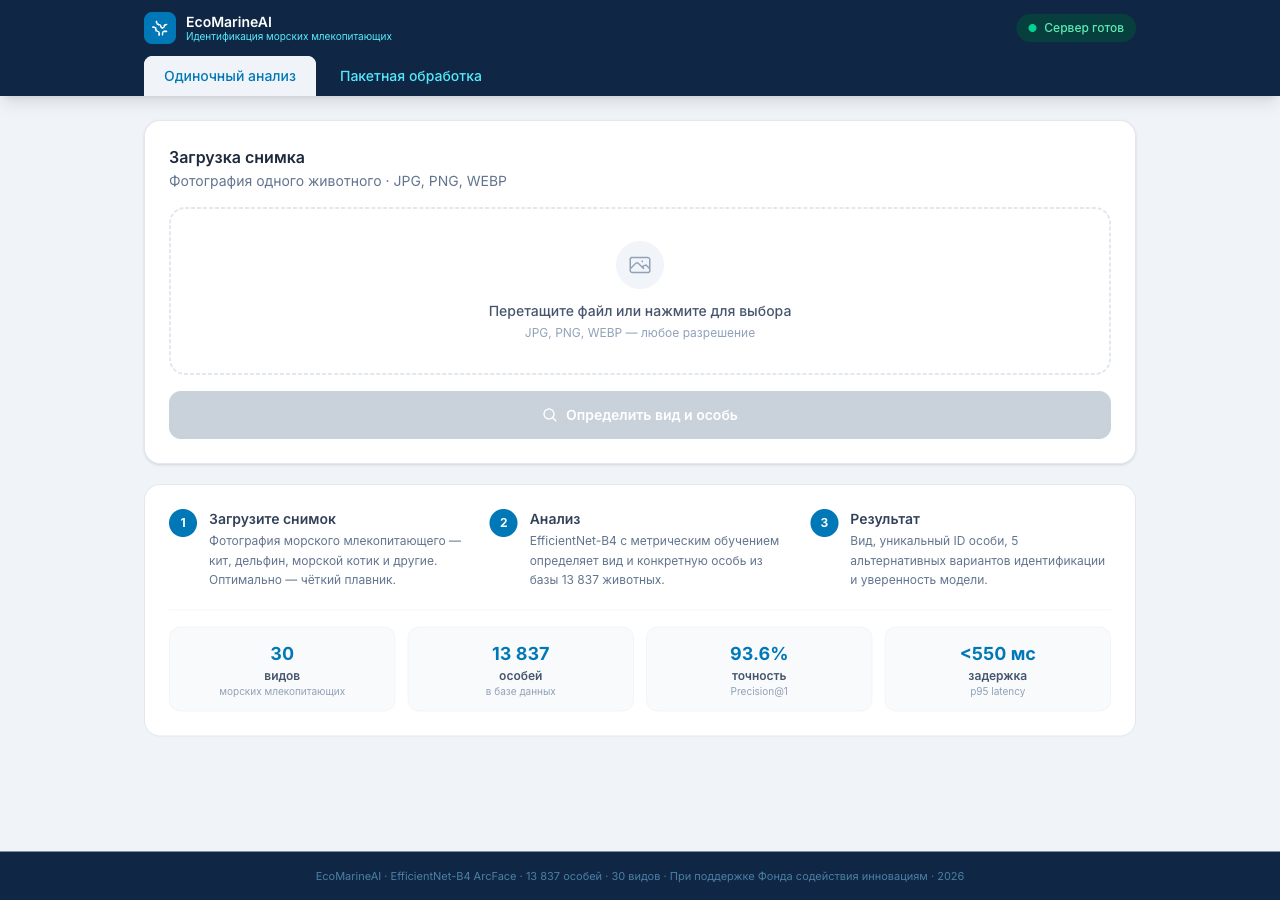Viewport: 1280px width, 900px height.
Task: Click the EcoMarineAI logo icon
Action: coord(160,28)
